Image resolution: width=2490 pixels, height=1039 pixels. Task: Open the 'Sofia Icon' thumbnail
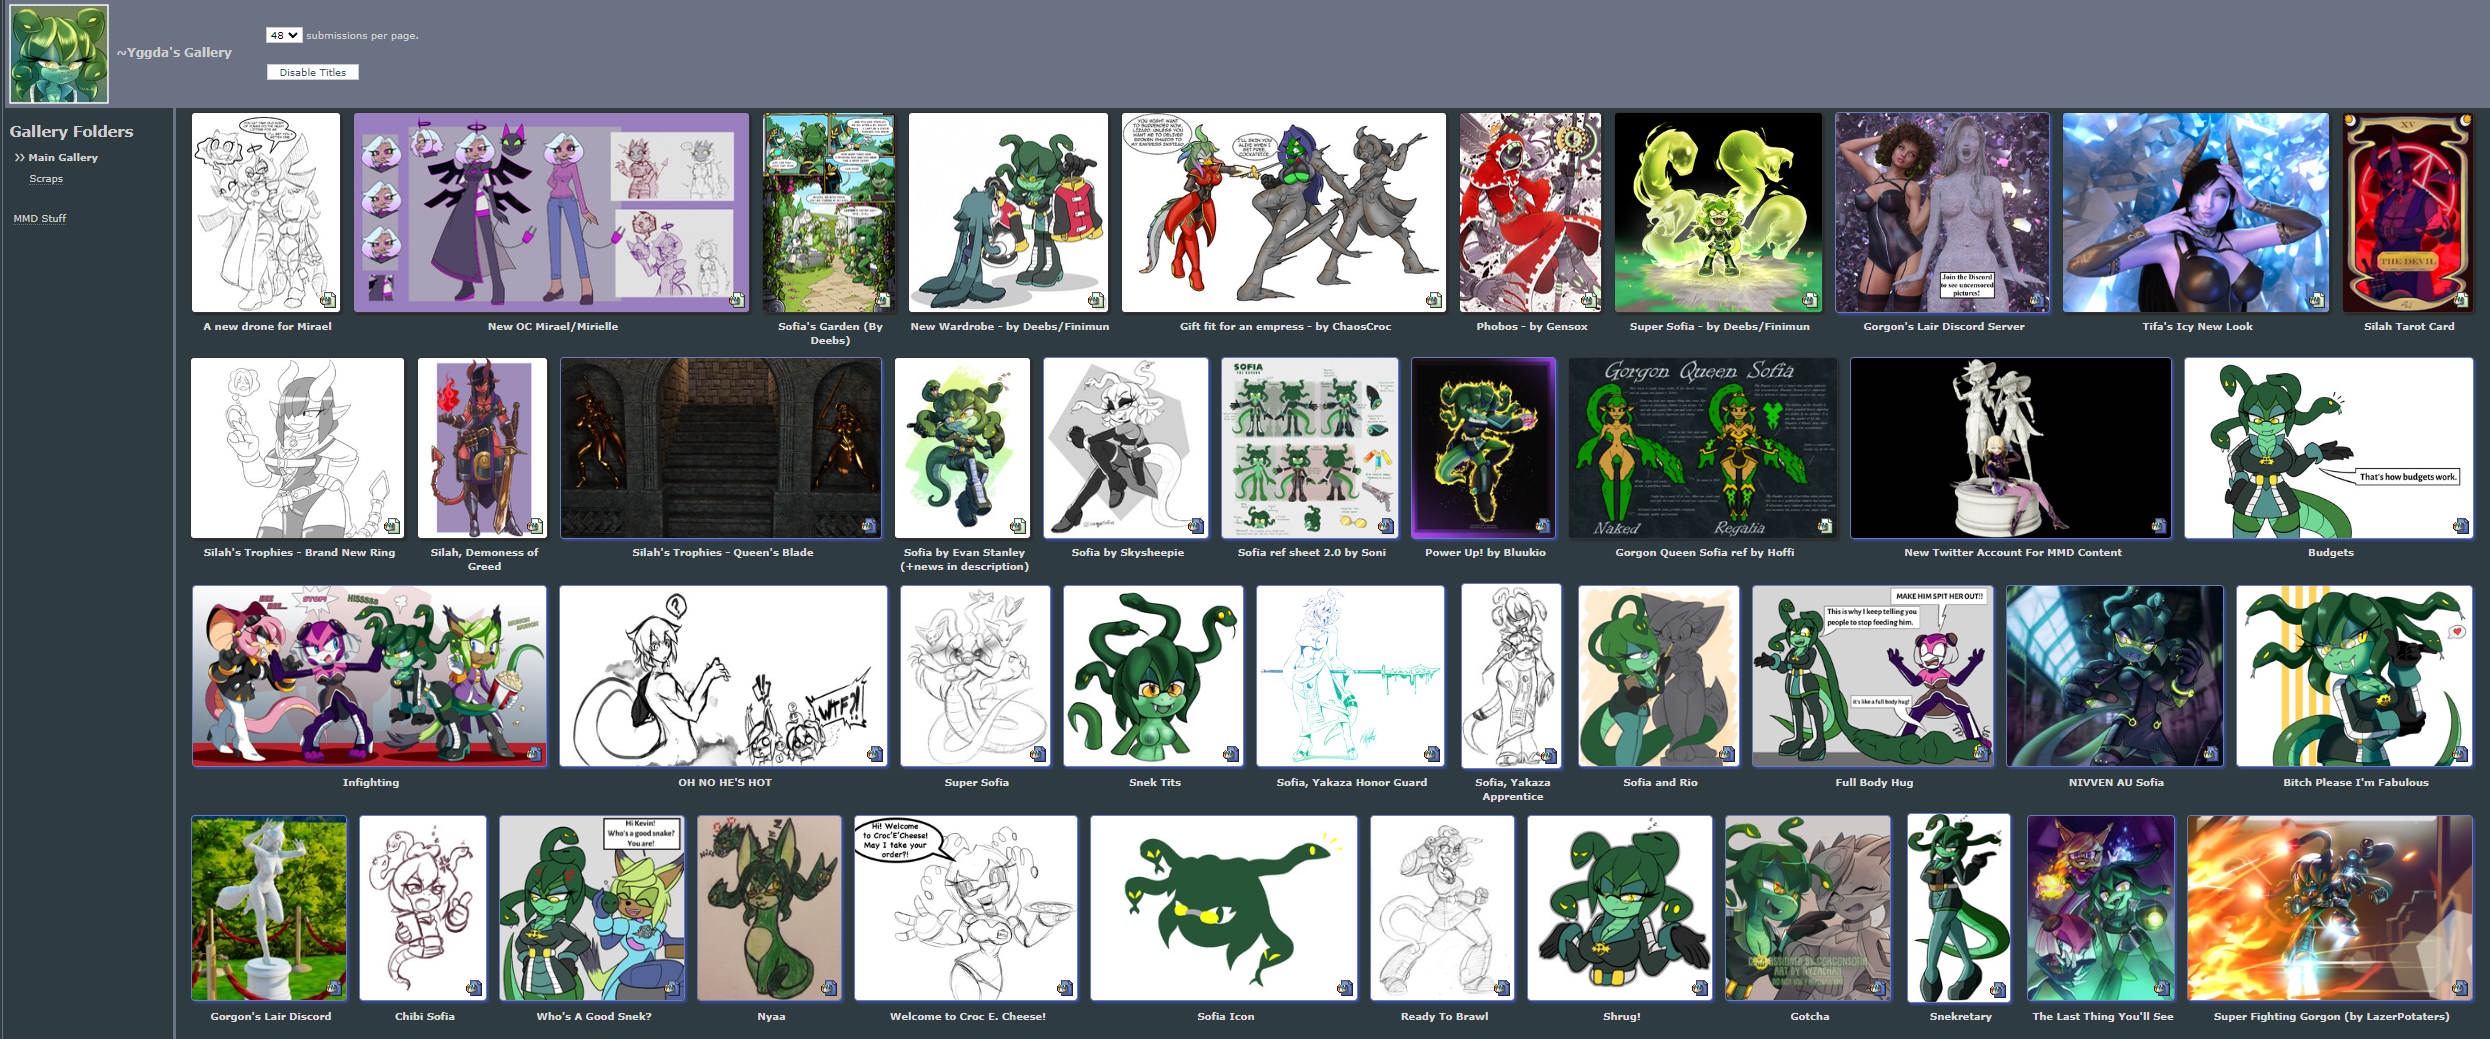[1224, 908]
